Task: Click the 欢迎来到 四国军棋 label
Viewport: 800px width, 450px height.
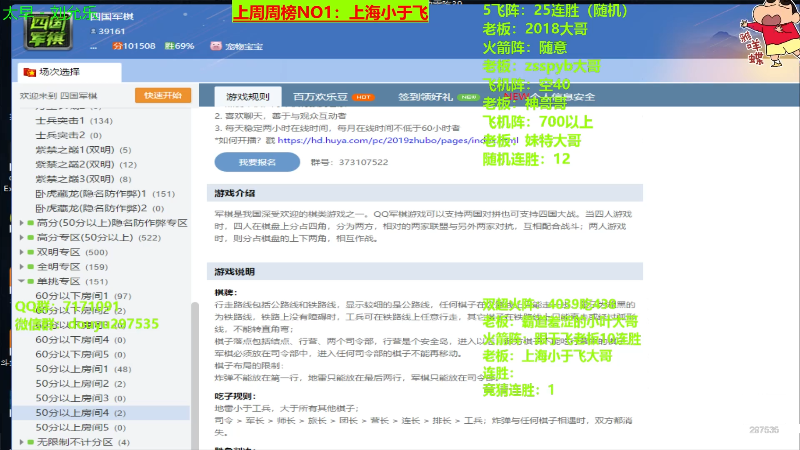Action: pos(58,96)
